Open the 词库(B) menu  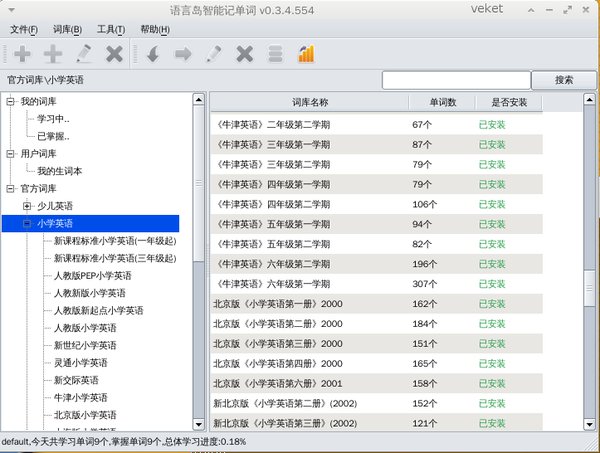tap(67, 29)
